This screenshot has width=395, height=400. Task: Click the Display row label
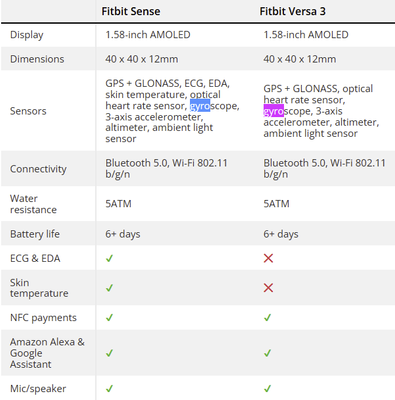[27, 35]
